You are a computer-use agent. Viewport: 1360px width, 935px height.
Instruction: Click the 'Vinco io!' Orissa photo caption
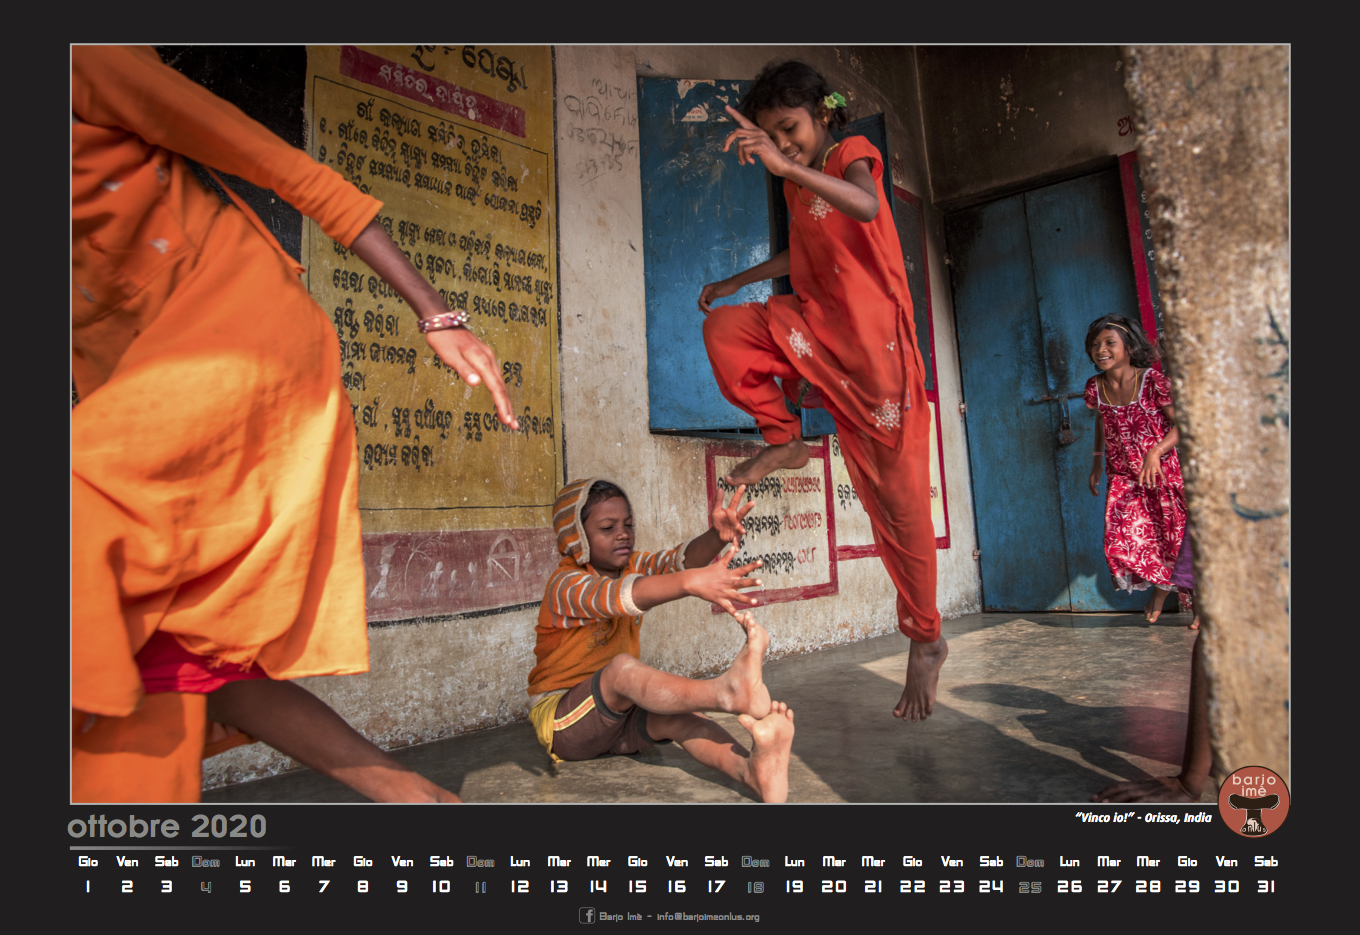[1143, 817]
